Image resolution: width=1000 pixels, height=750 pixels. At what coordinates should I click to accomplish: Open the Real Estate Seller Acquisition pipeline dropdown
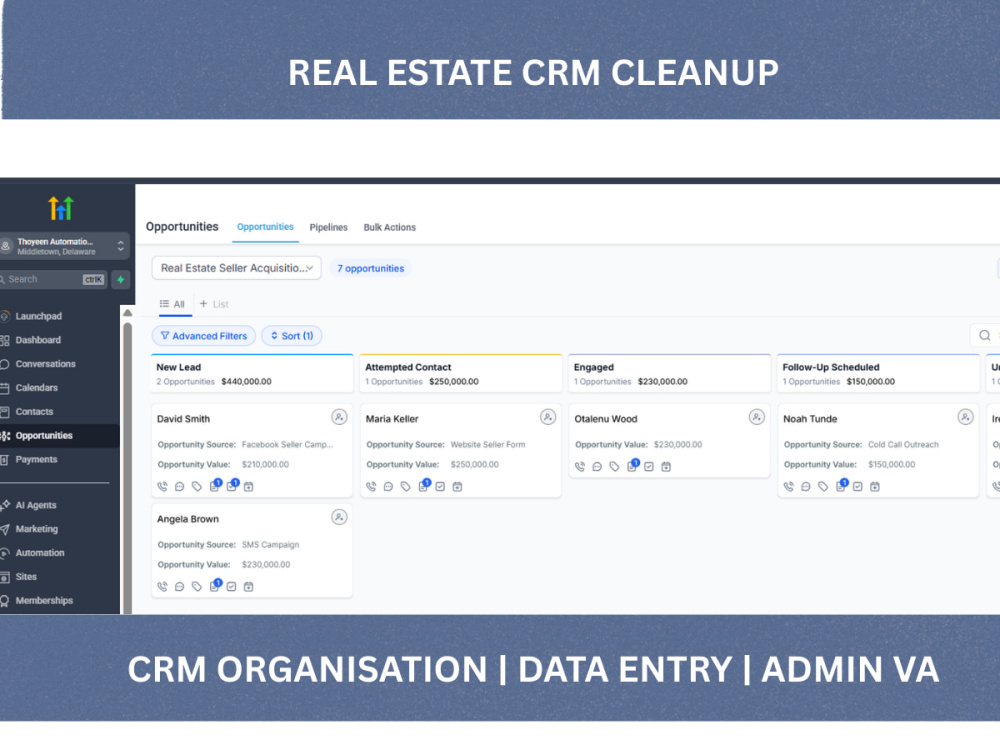(237, 268)
